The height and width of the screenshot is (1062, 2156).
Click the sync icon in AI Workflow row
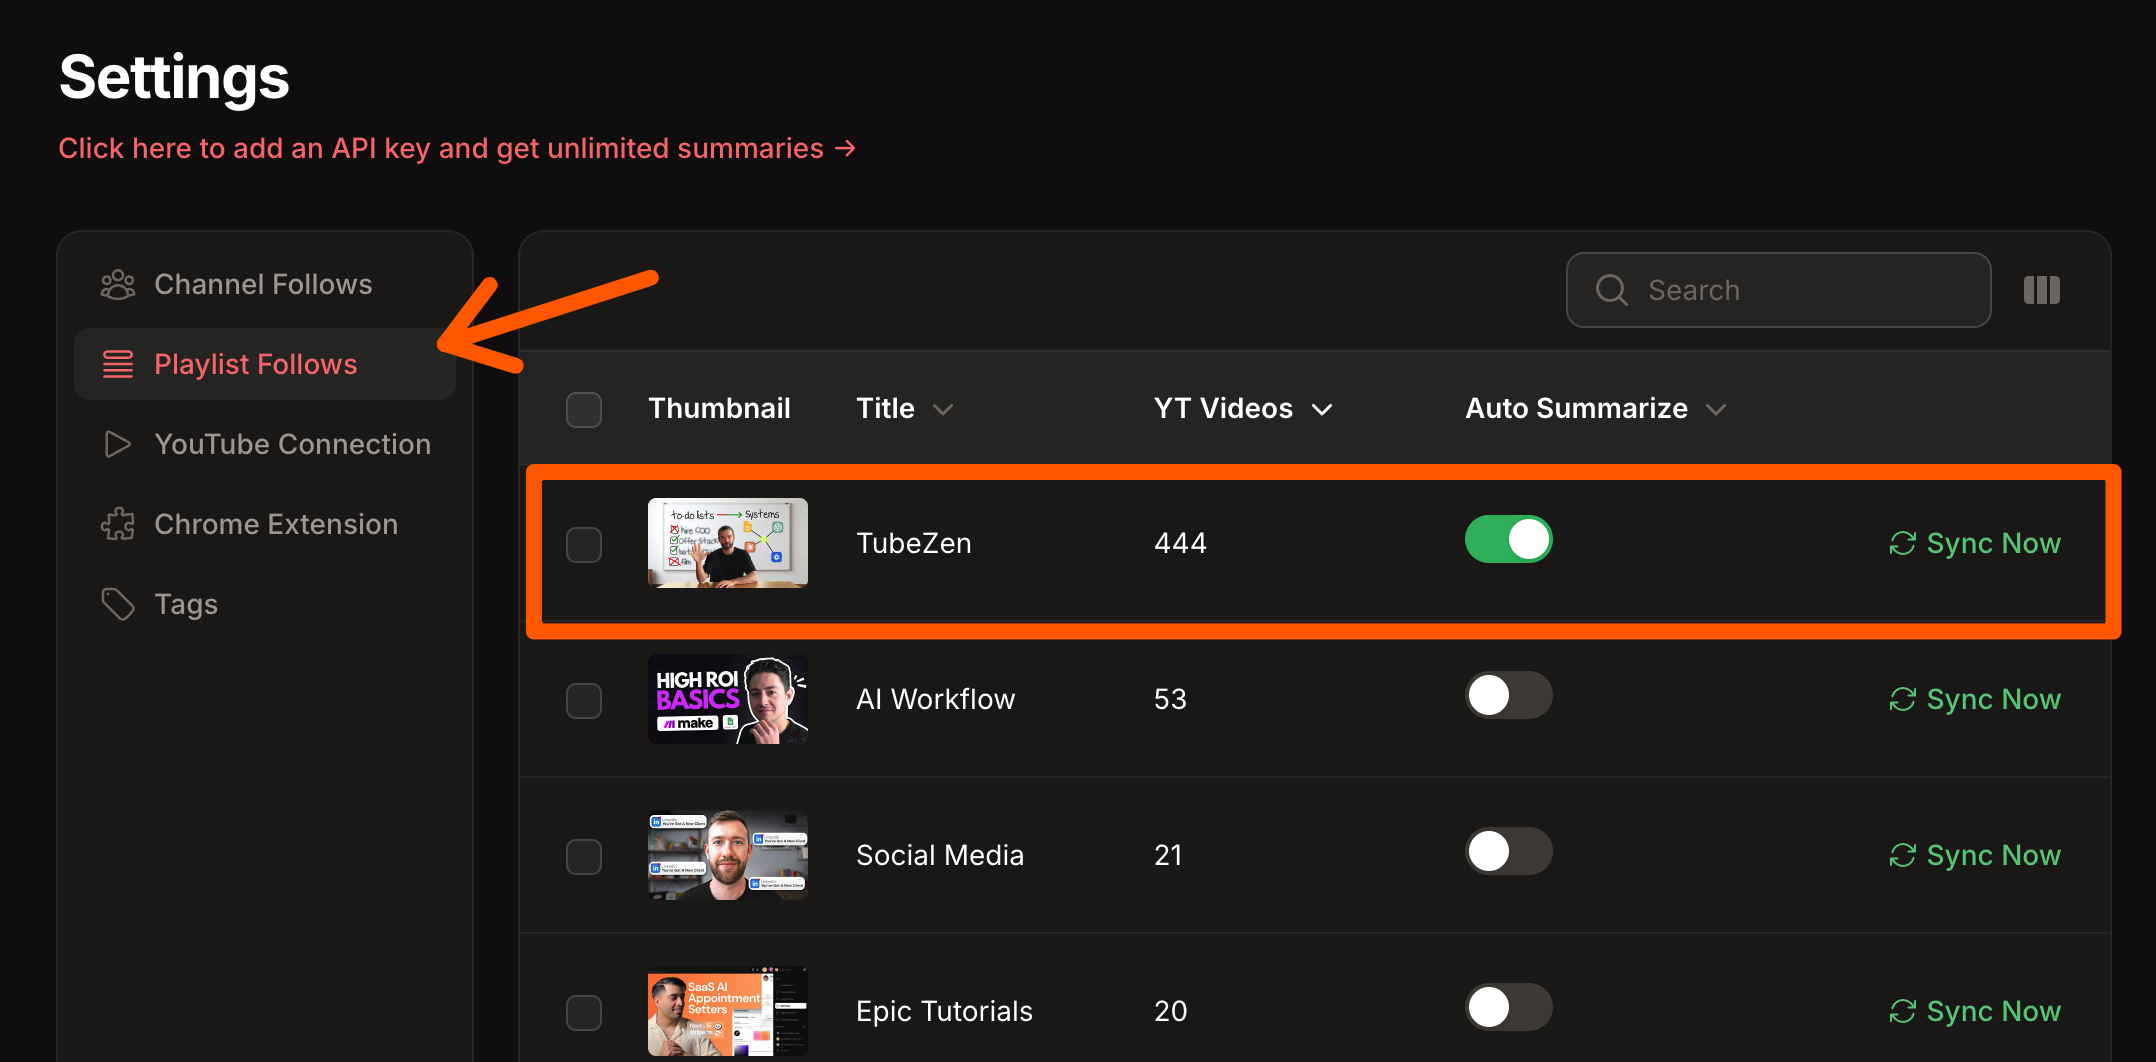click(x=1903, y=699)
